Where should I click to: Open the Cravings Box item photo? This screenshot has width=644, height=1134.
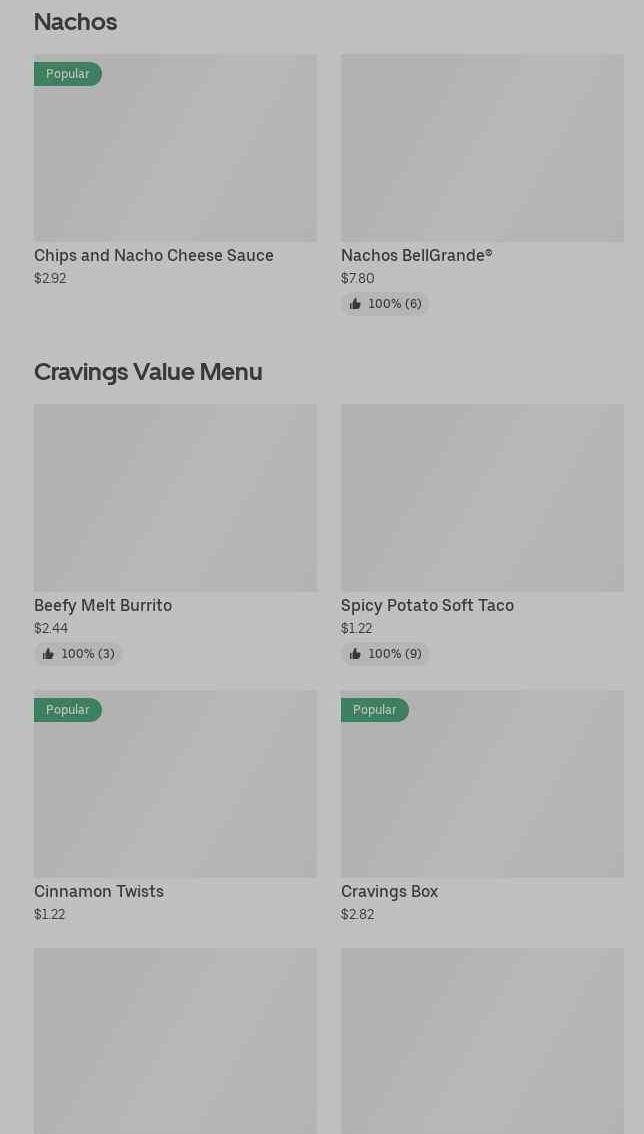[x=482, y=794]
